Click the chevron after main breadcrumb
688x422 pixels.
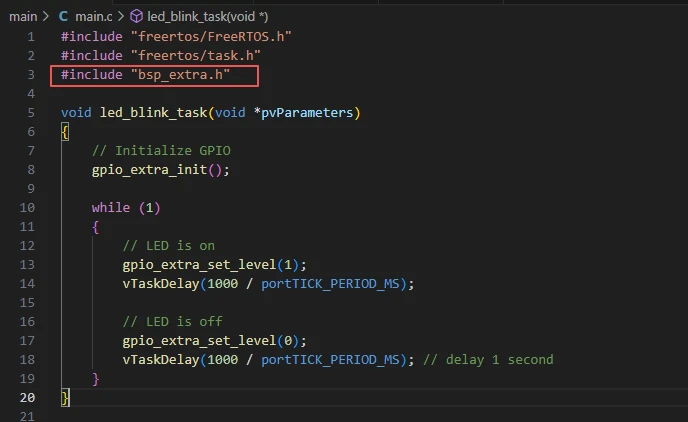[x=47, y=17]
